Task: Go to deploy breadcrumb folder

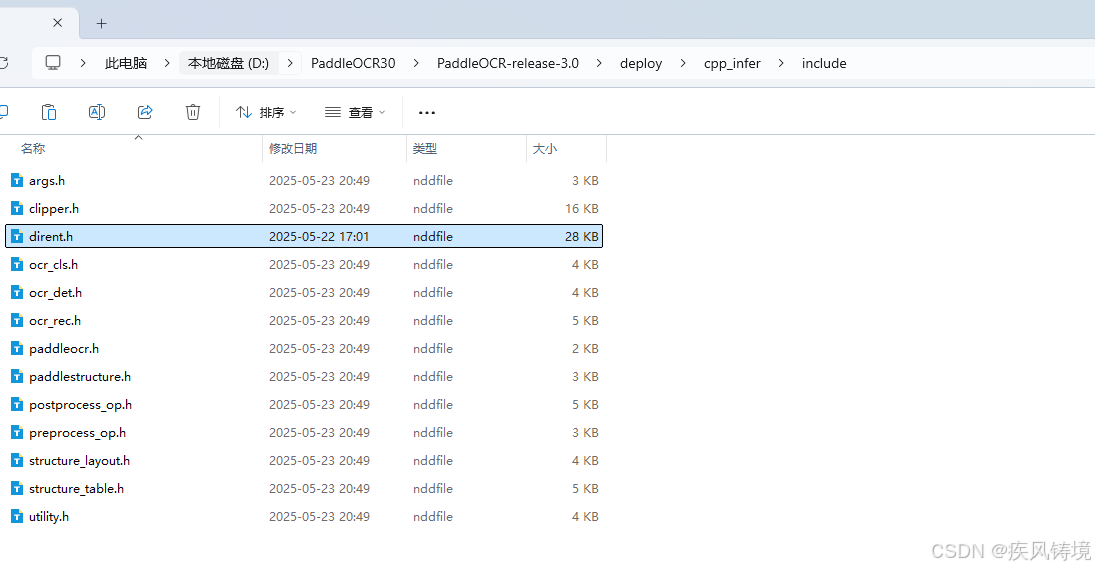Action: pyautogui.click(x=641, y=64)
